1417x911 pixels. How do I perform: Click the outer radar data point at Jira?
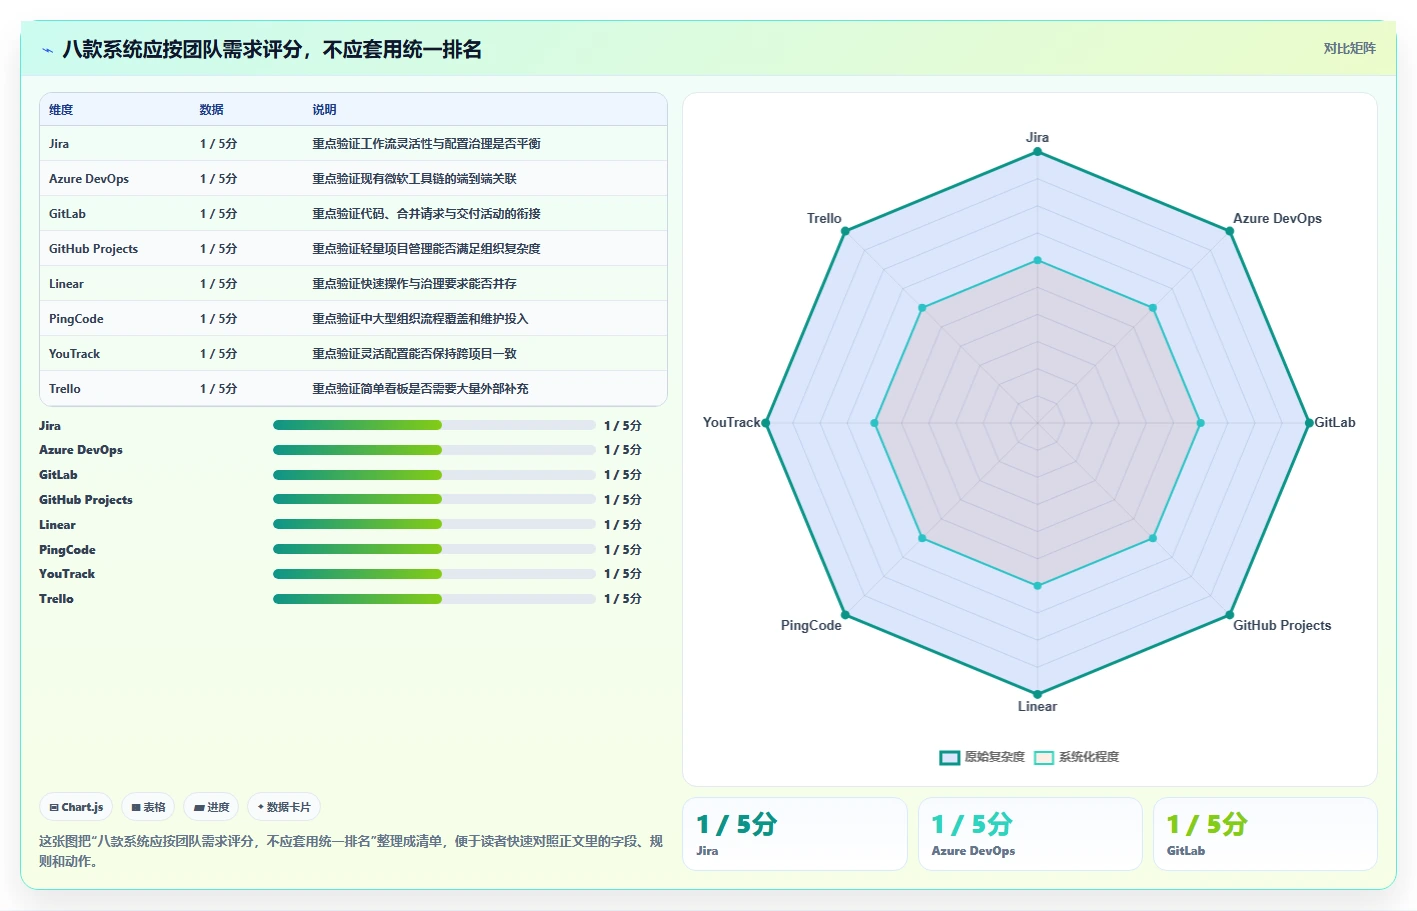(x=1037, y=152)
